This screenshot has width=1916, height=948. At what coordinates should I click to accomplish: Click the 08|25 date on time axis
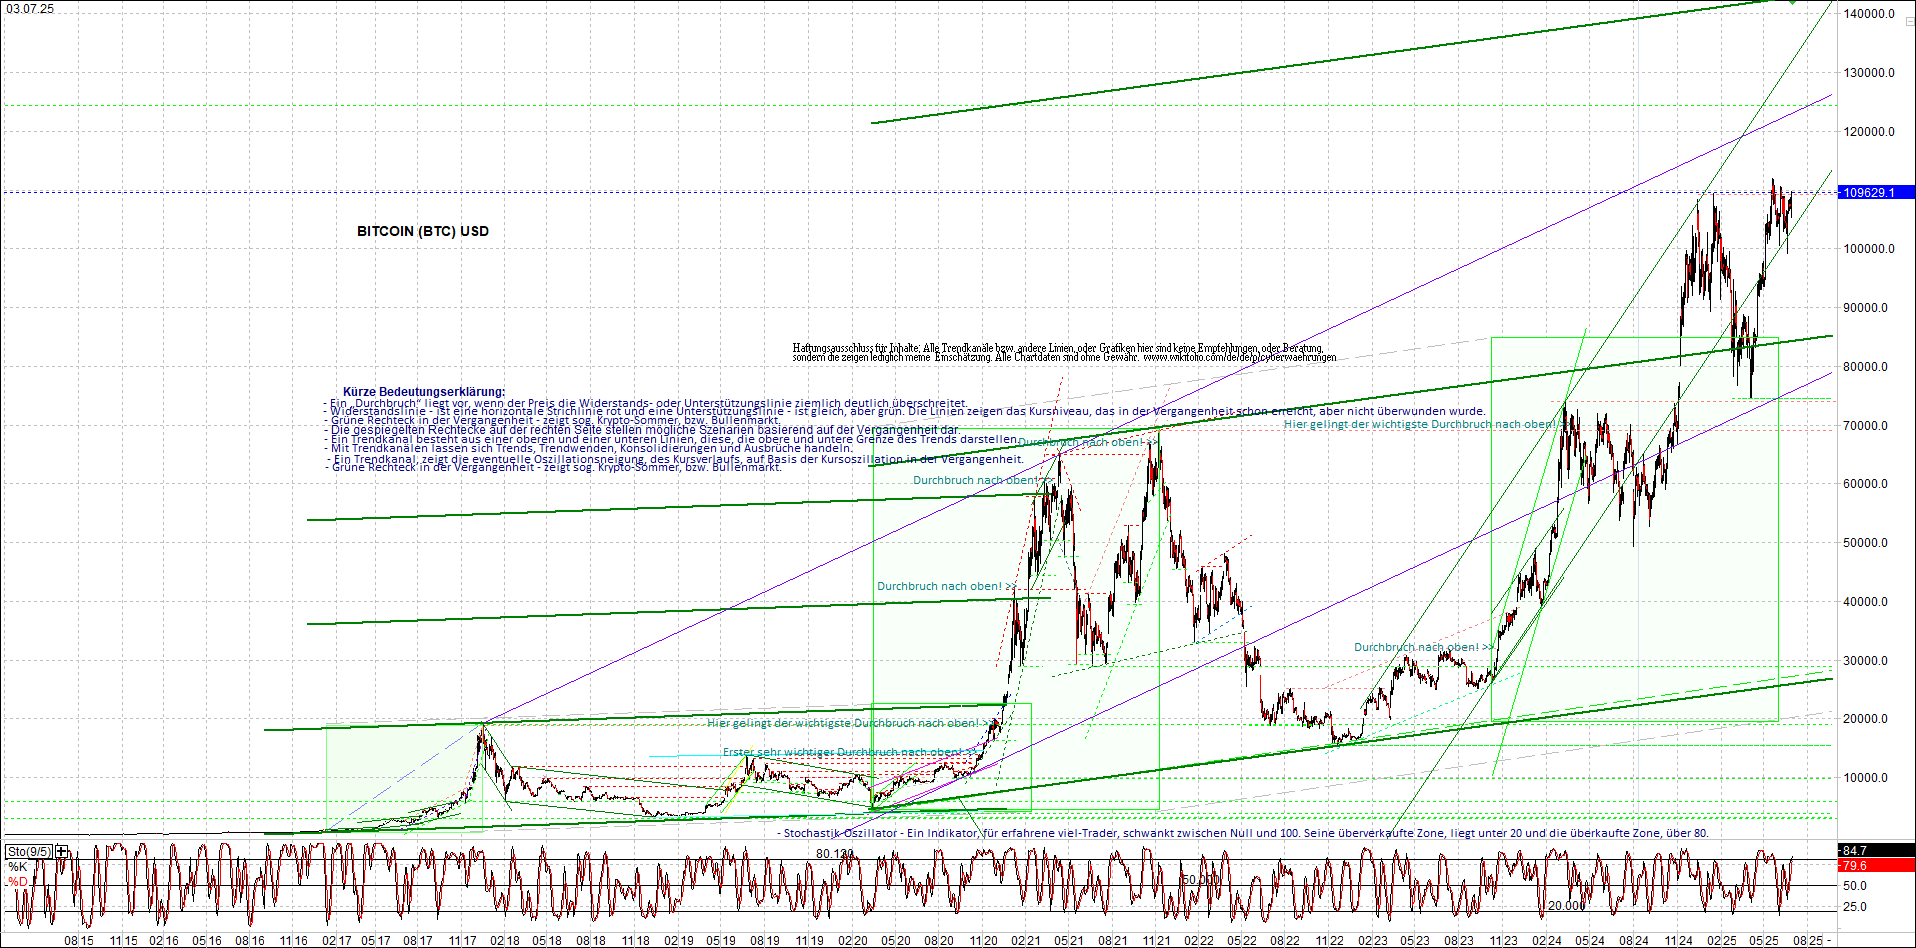click(x=1808, y=941)
